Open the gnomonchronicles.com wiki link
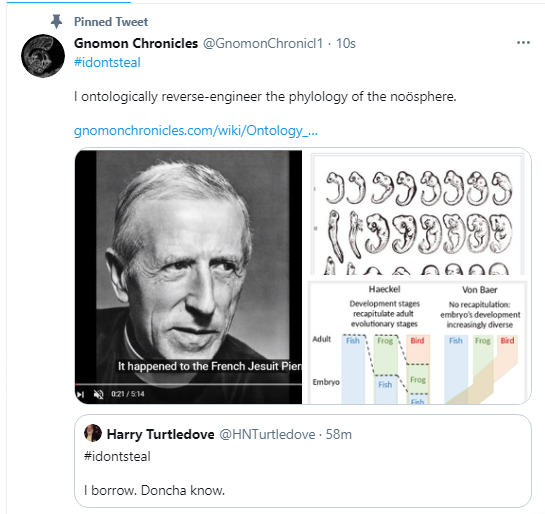 (x=196, y=131)
